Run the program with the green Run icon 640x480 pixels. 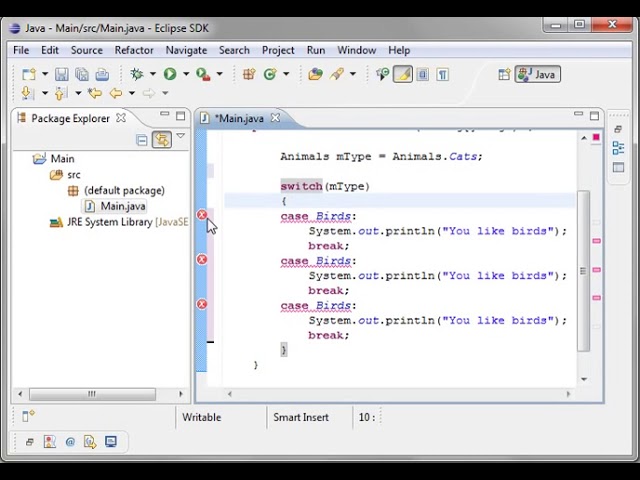[x=170, y=74]
